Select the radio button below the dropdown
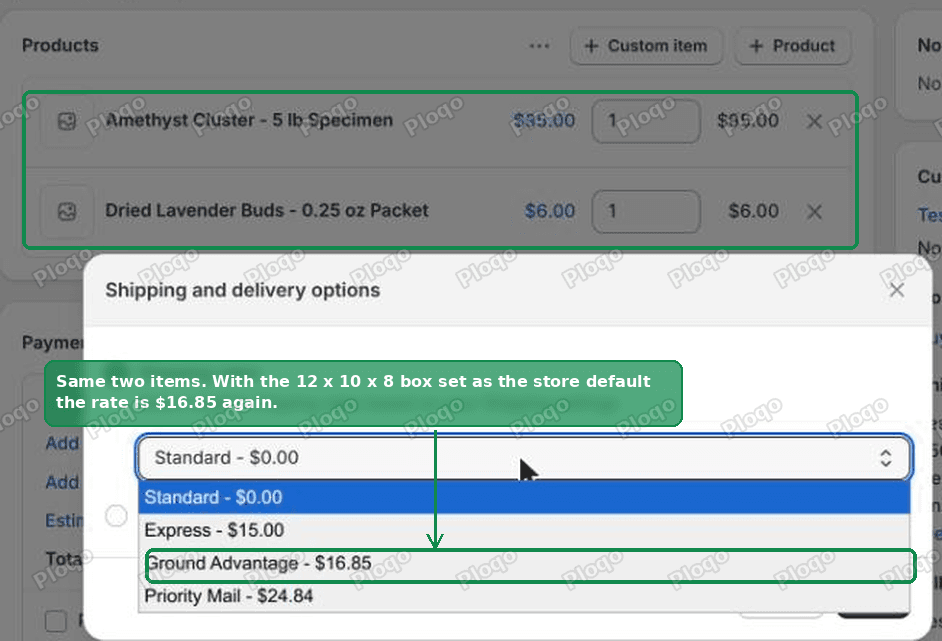 point(116,515)
